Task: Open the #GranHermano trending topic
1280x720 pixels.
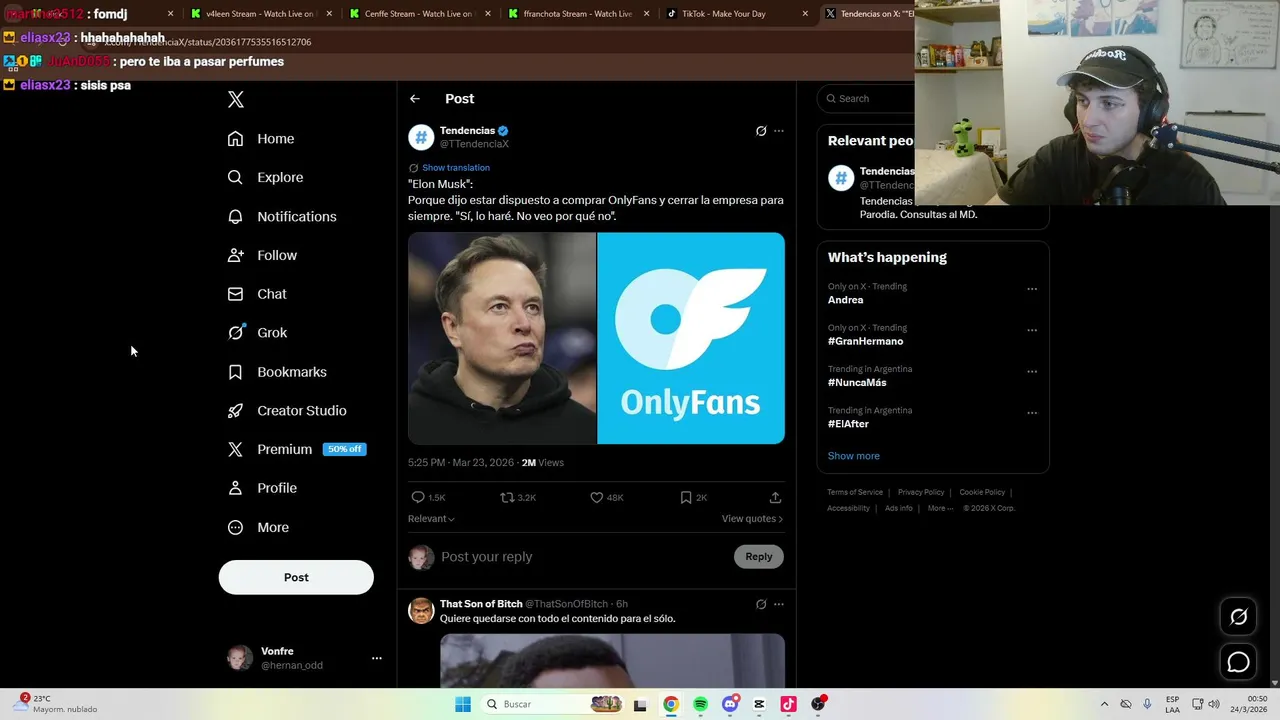Action: 865,341
